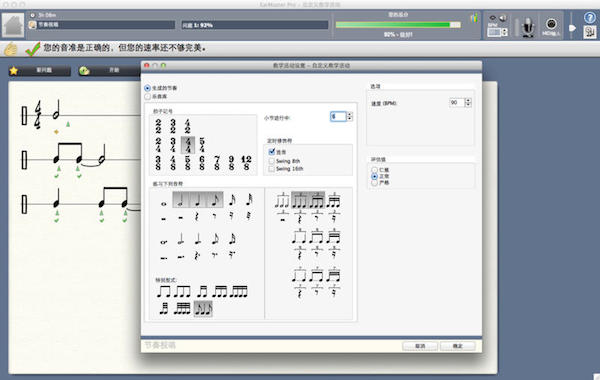Focus the BPM field showing 90

click(457, 103)
